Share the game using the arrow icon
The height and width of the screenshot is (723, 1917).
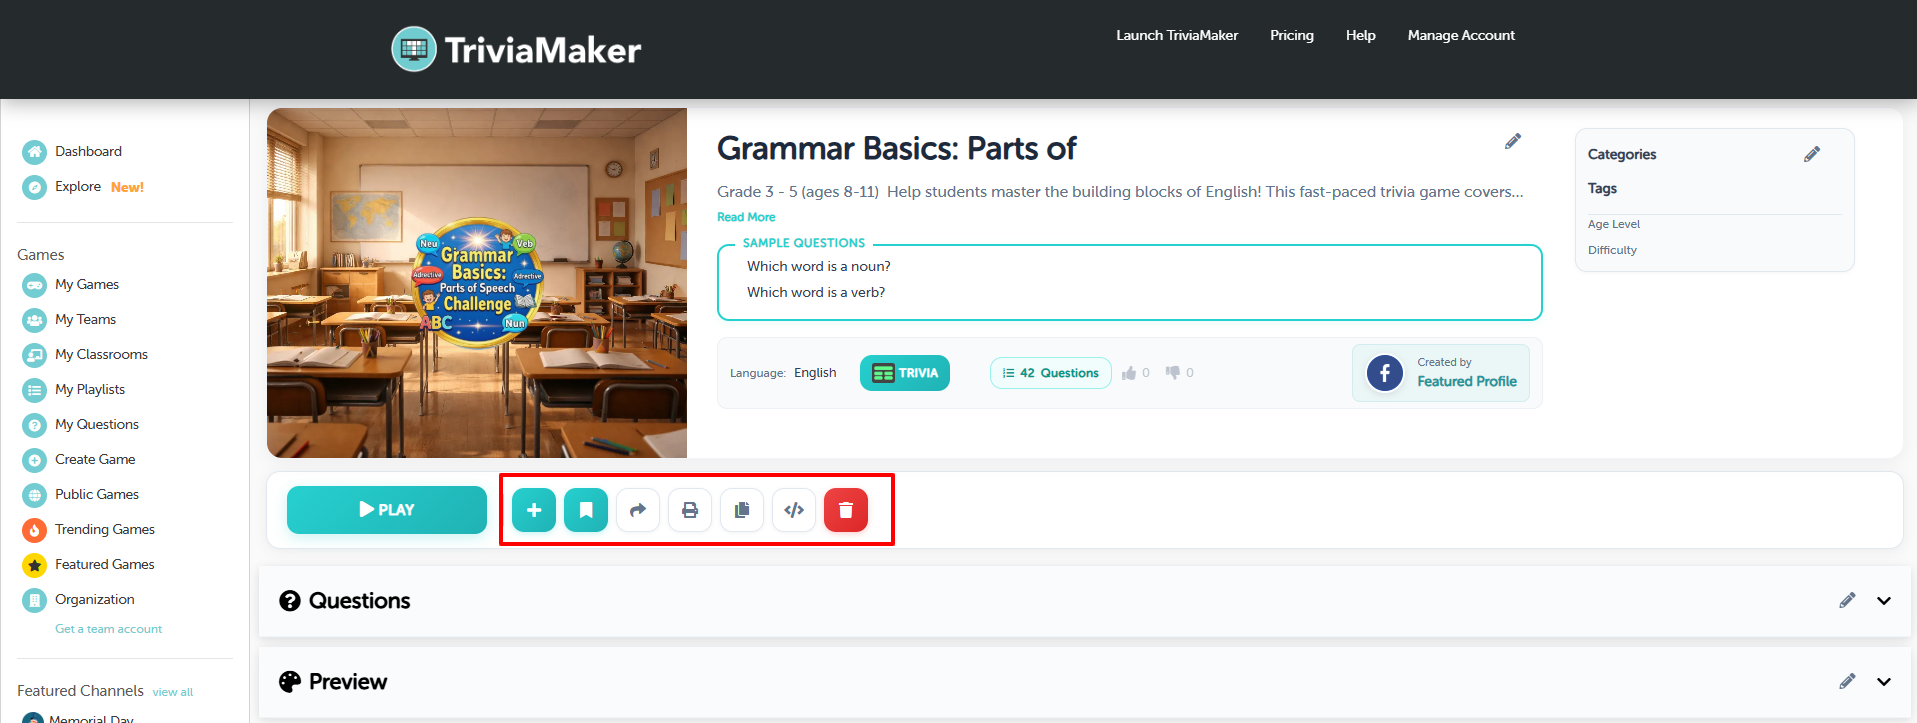tap(638, 510)
